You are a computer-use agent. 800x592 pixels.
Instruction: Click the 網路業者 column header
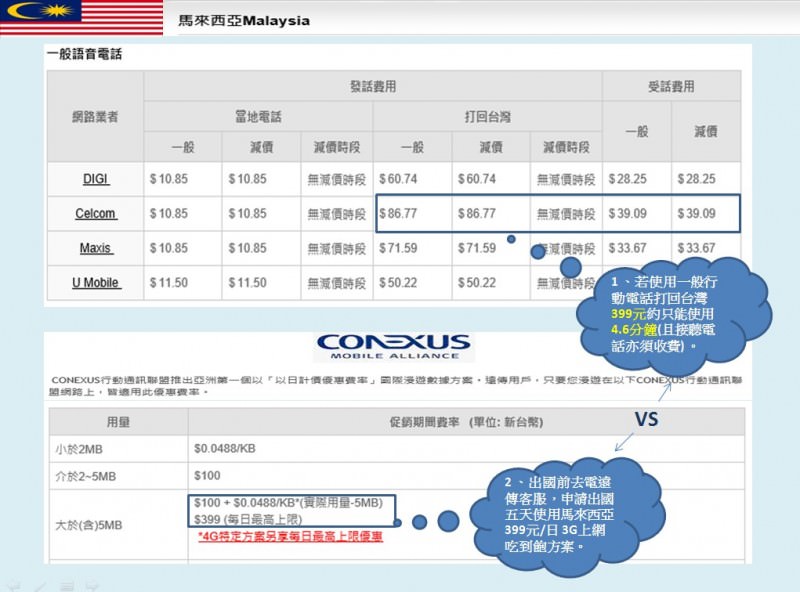click(95, 117)
